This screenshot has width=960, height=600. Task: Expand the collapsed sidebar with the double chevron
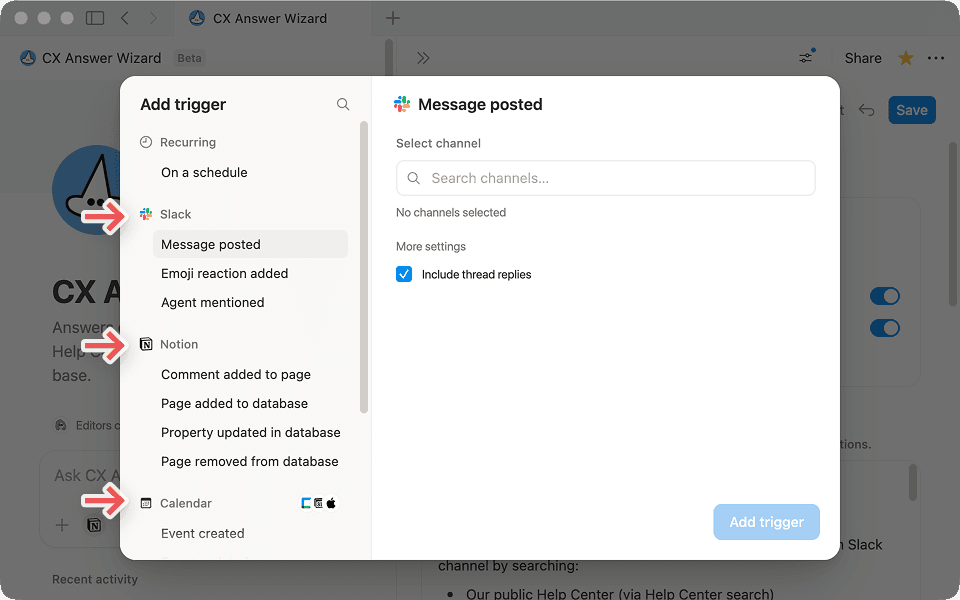pyautogui.click(x=423, y=58)
